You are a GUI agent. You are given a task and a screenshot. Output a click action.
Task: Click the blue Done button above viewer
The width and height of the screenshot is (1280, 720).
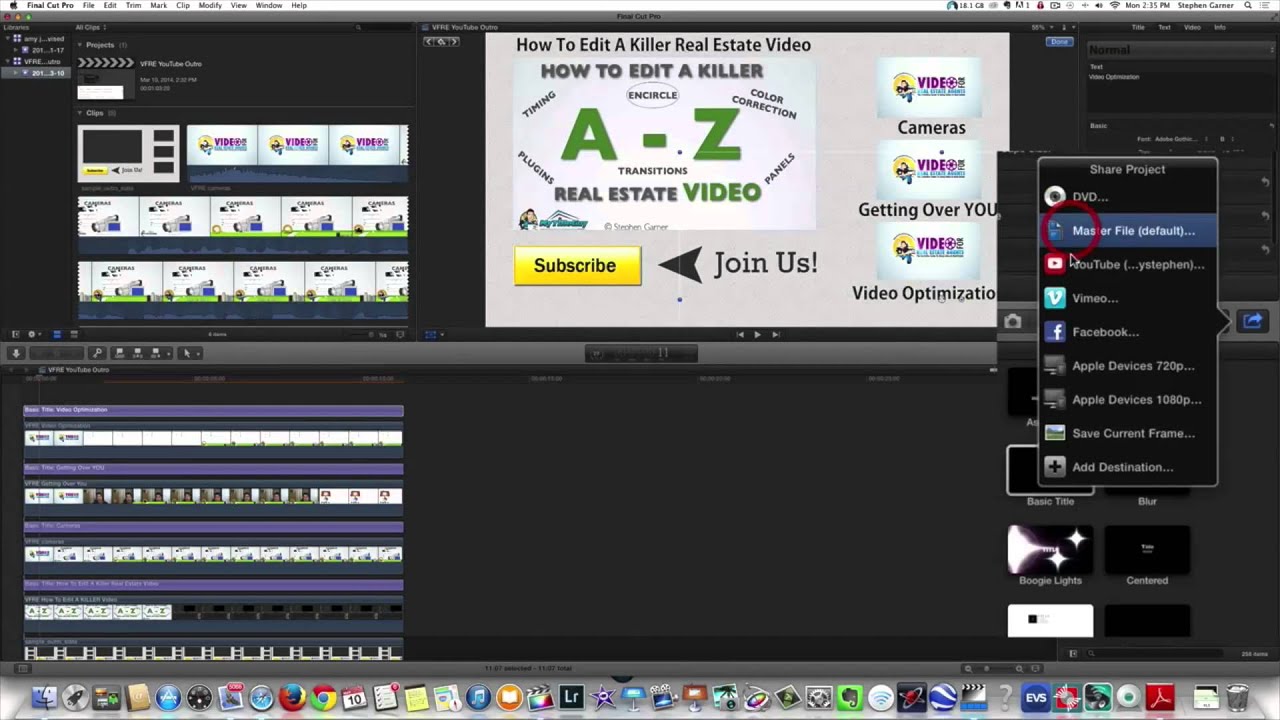pyautogui.click(x=1059, y=42)
